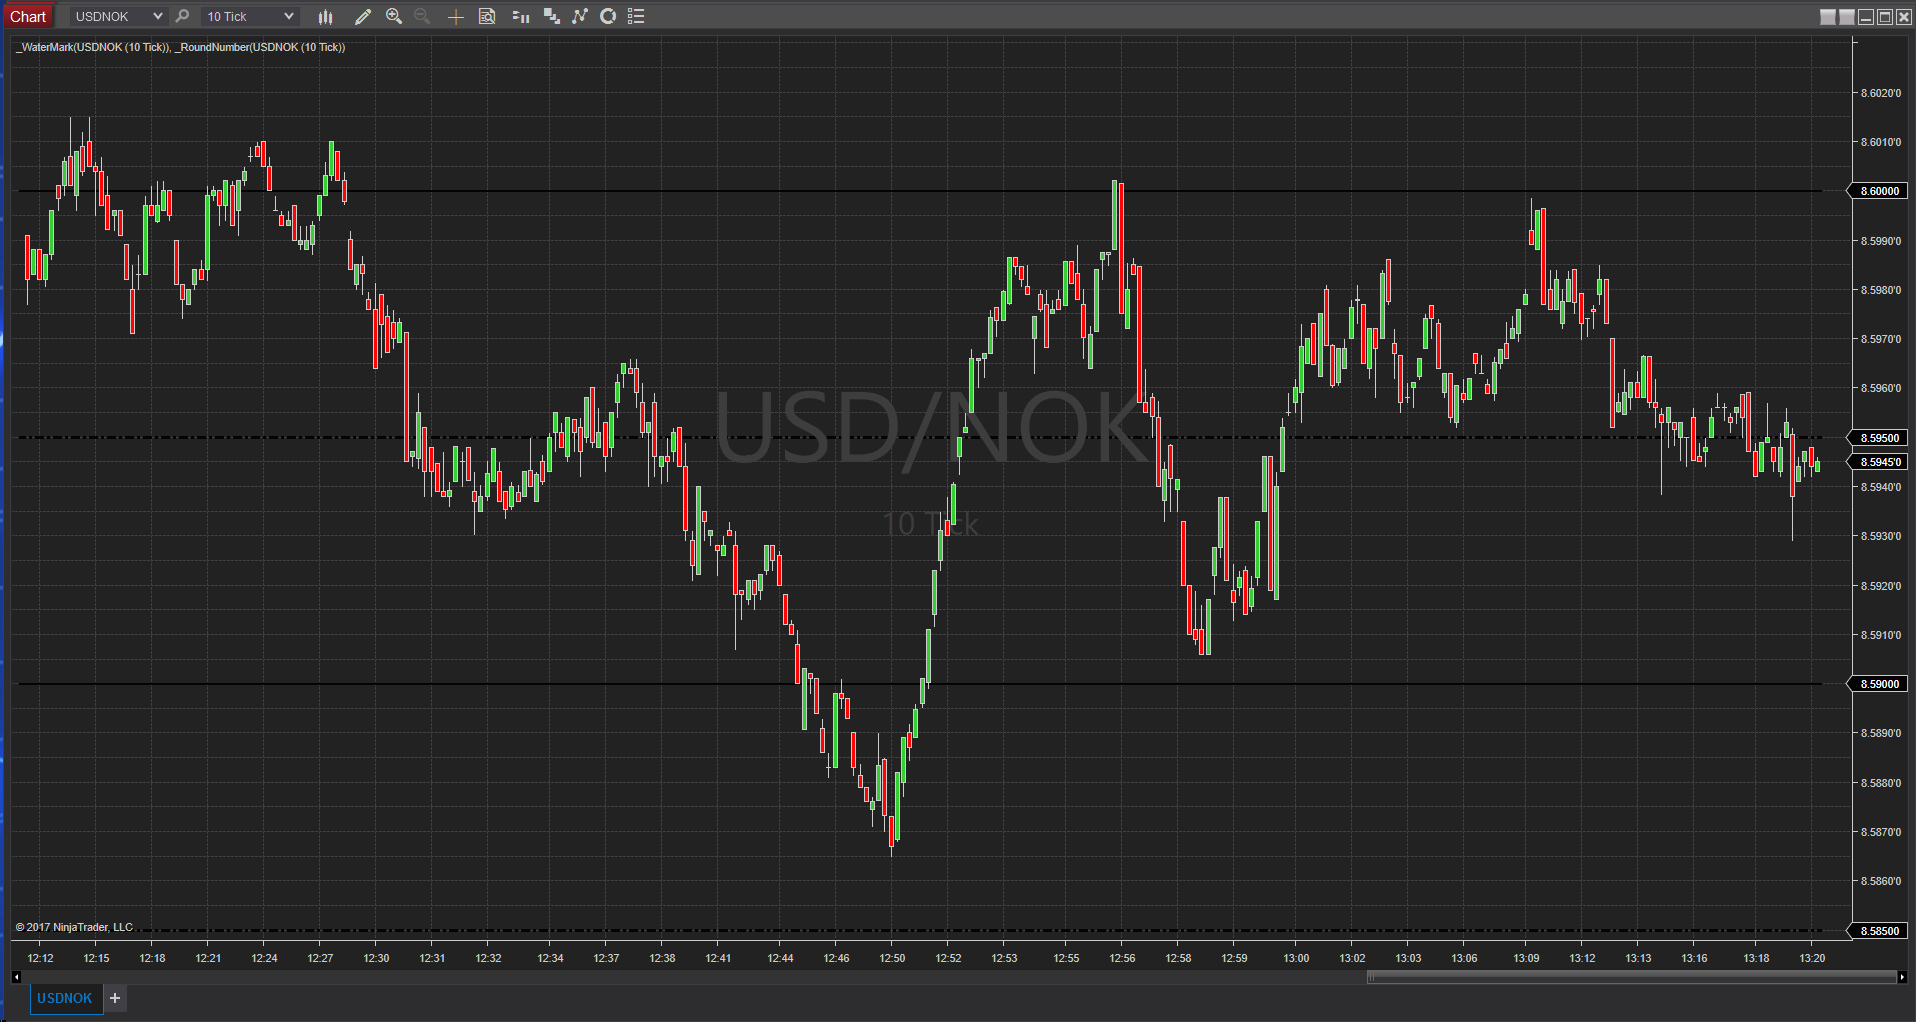Click the zoom in magnifier icon
Screen dimensions: 1916x1022
click(394, 16)
